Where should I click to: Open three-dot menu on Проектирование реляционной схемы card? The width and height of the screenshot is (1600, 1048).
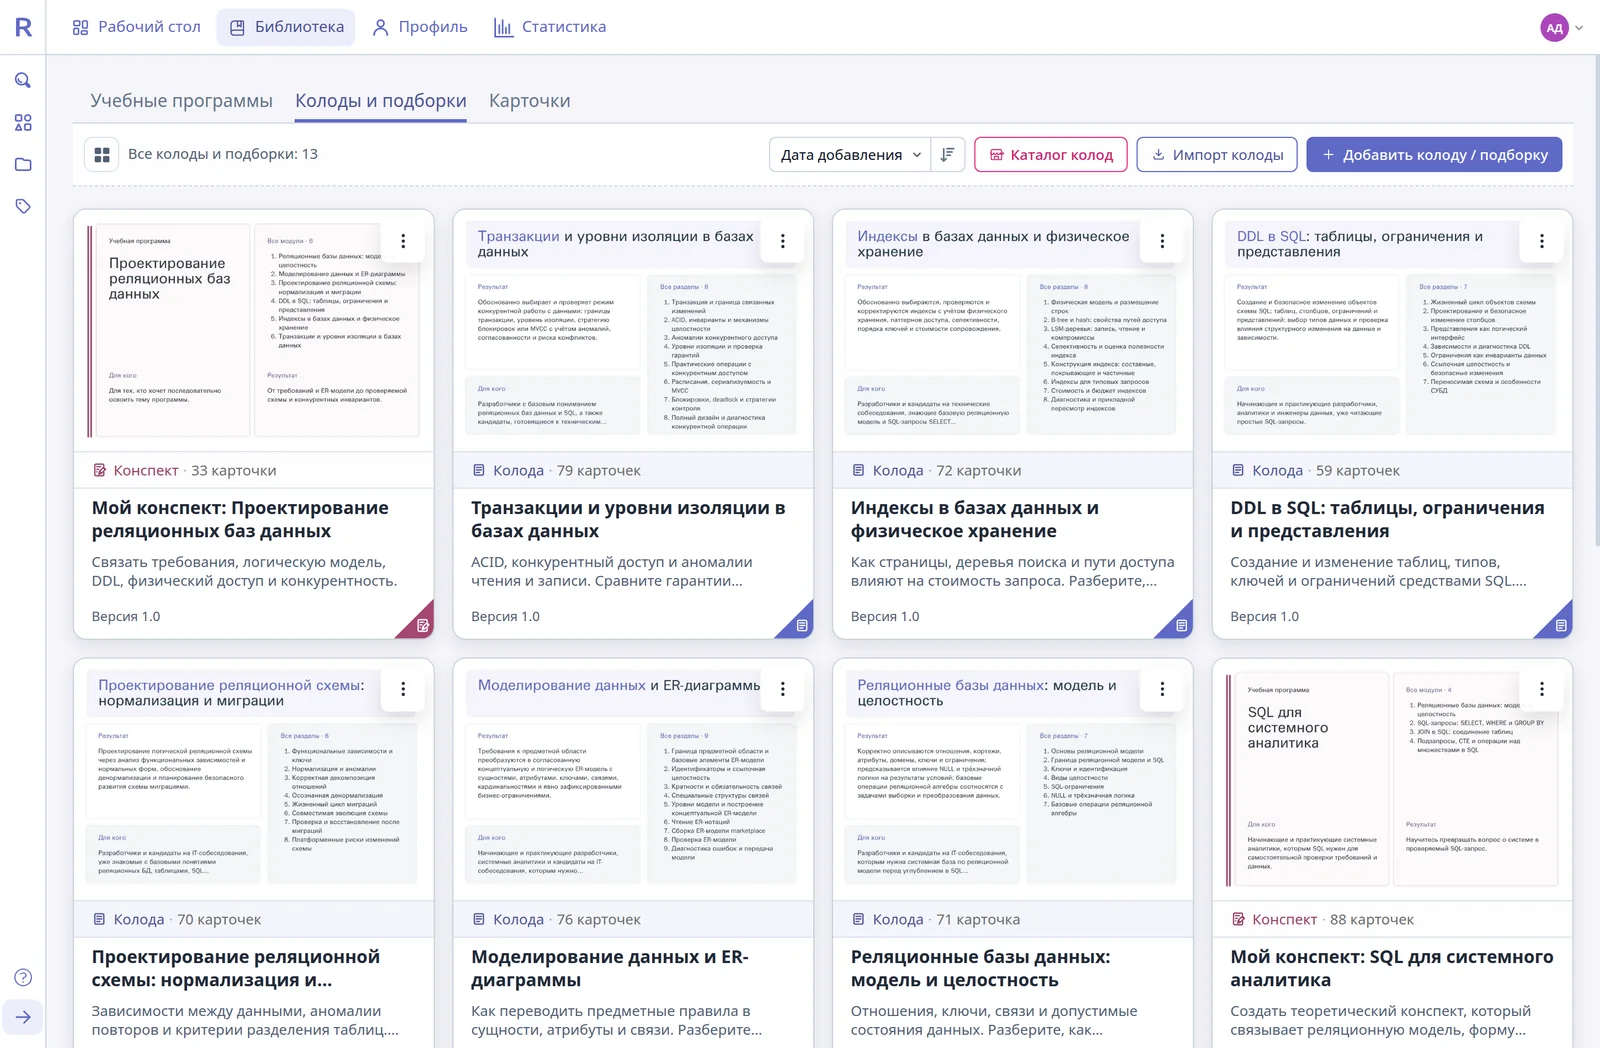point(403,689)
